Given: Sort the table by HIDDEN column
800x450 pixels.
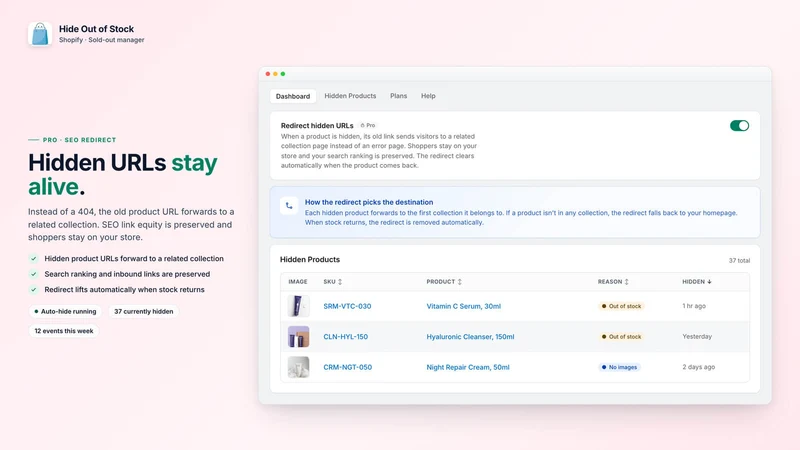Looking at the screenshot, I should click(697, 282).
